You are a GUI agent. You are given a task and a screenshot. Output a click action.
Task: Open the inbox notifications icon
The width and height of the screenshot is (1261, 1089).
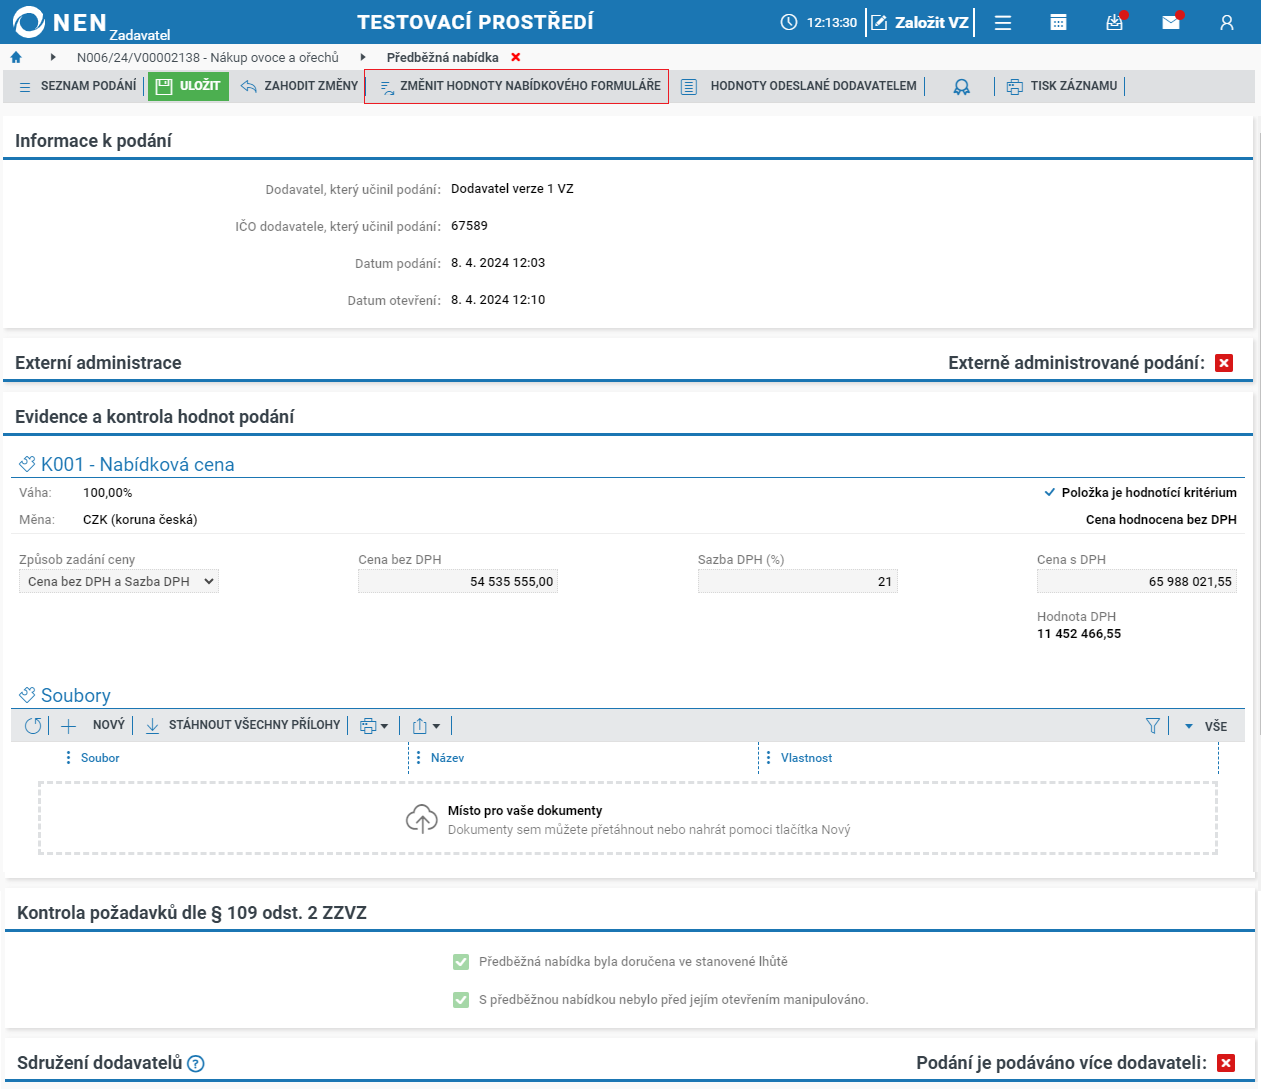pyautogui.click(x=1115, y=22)
